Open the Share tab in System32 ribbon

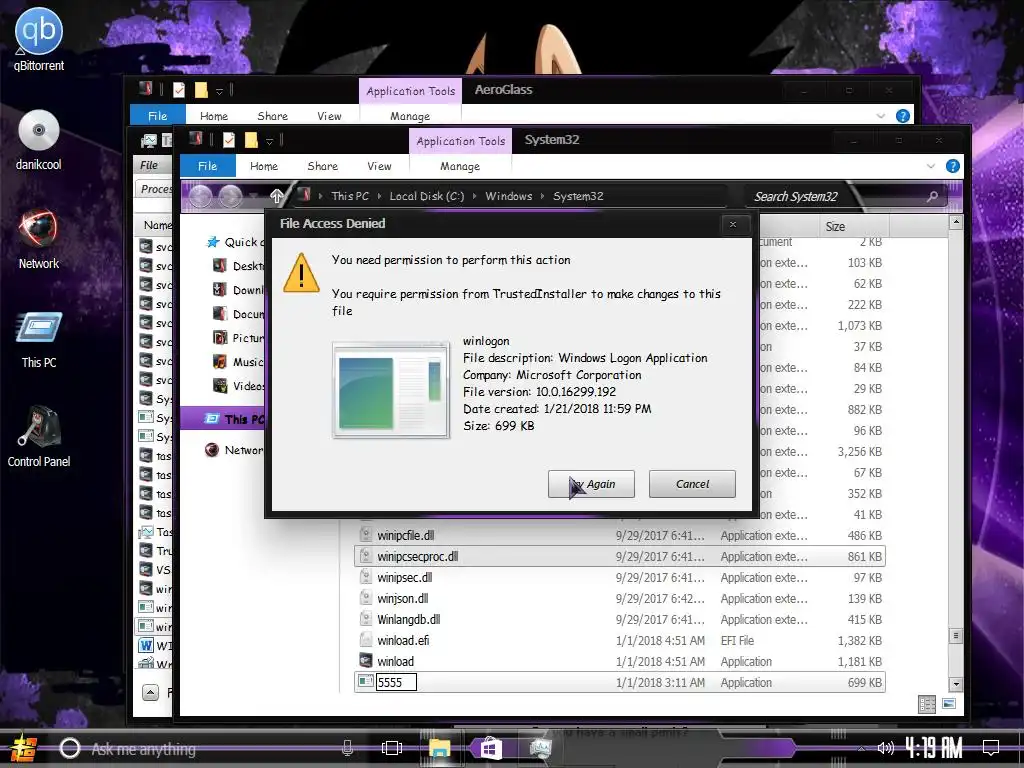323,166
